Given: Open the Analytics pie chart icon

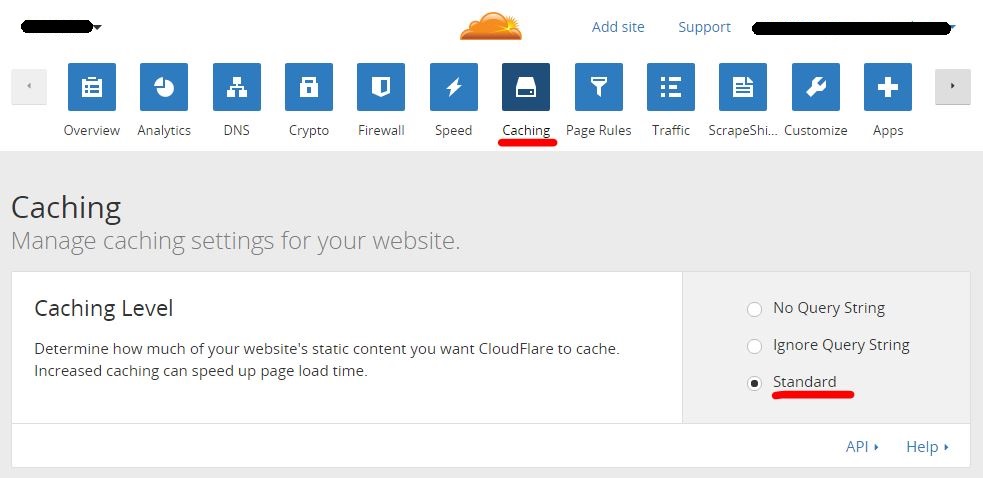Looking at the screenshot, I should pos(164,87).
